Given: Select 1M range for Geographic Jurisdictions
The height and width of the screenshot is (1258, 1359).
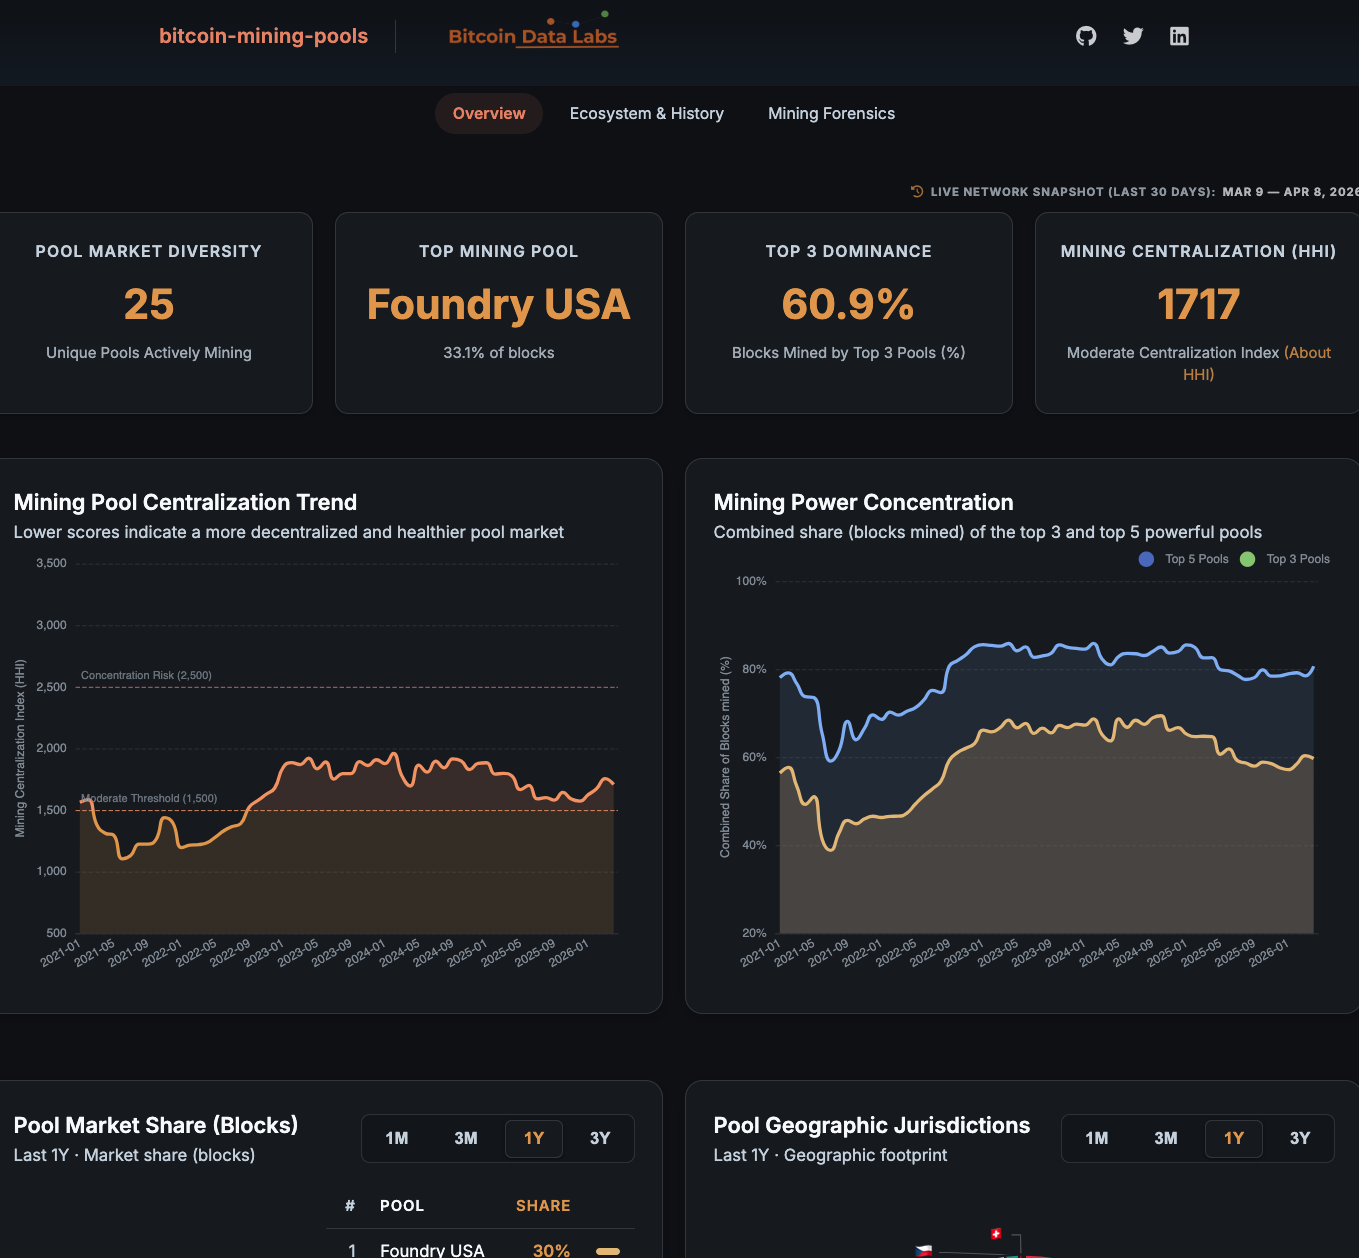Looking at the screenshot, I should click(x=1097, y=1138).
